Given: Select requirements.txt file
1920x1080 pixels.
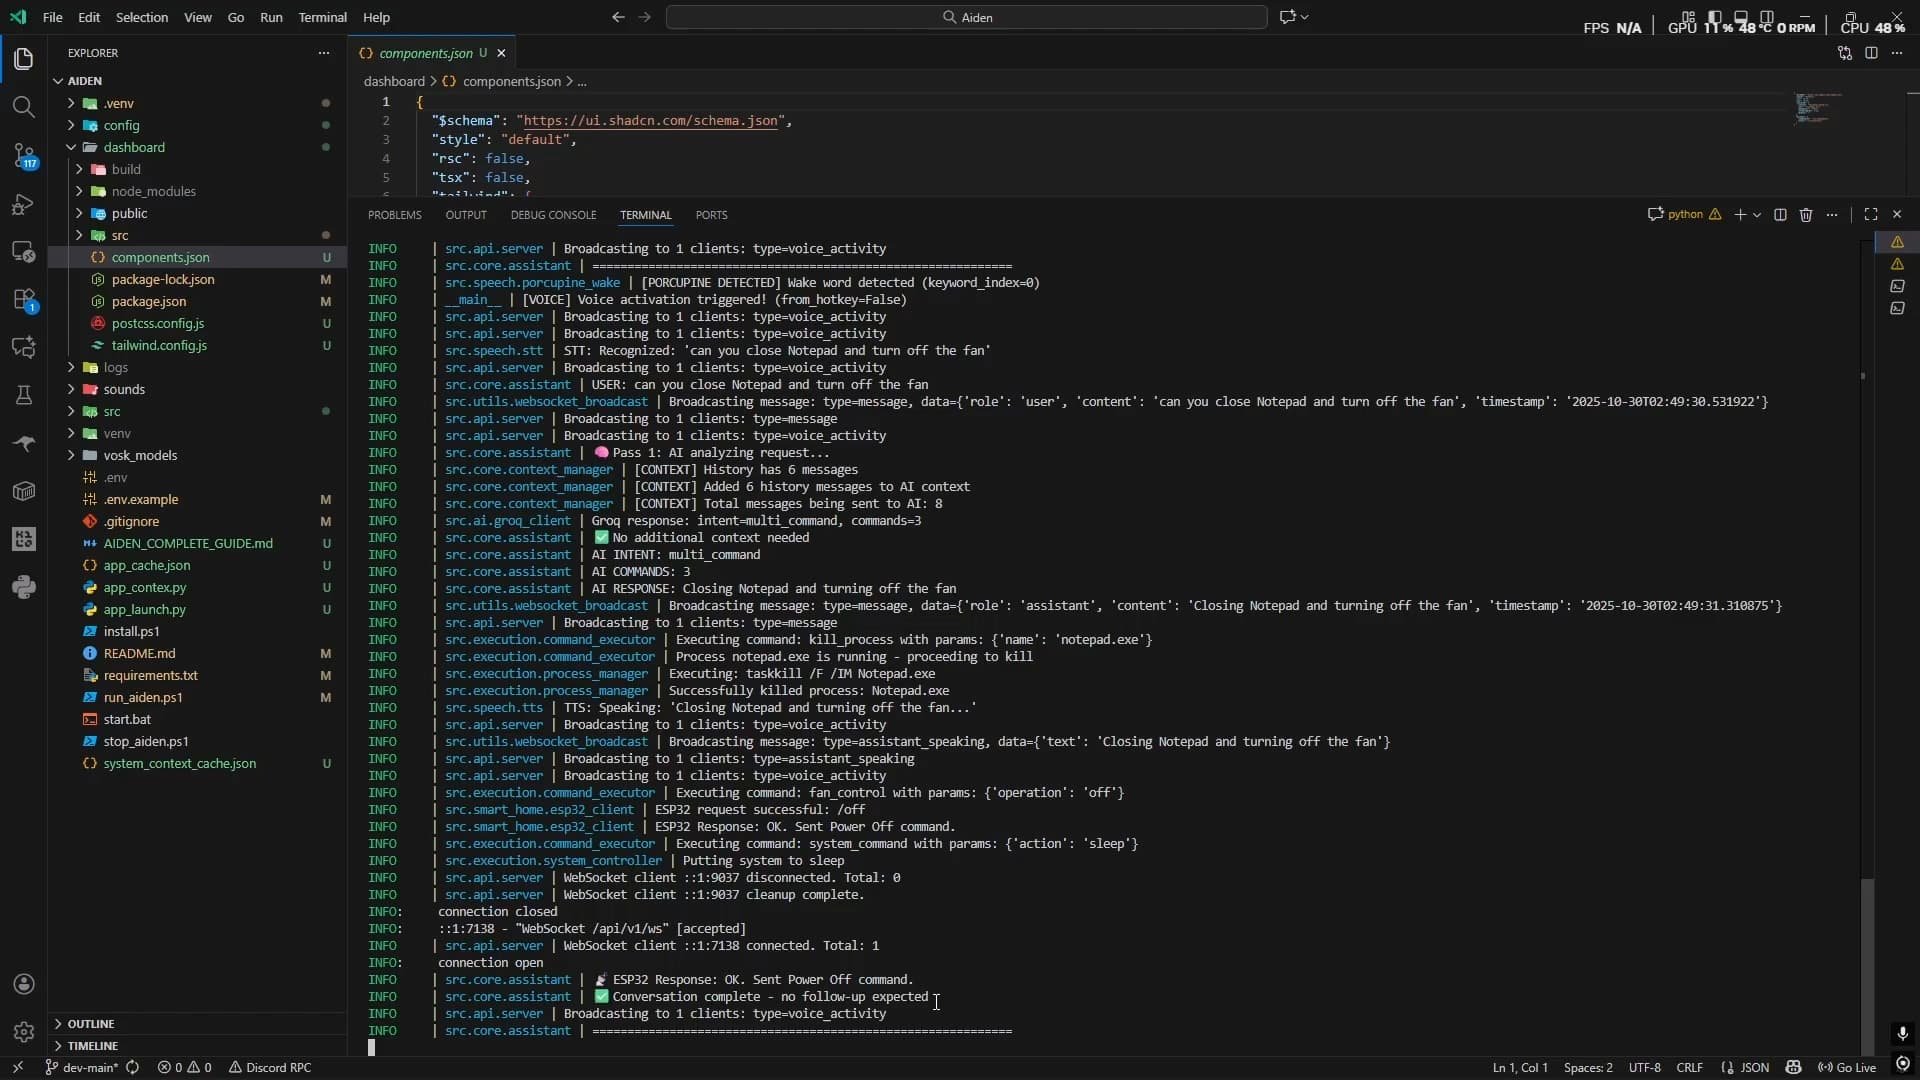Looking at the screenshot, I should (150, 675).
